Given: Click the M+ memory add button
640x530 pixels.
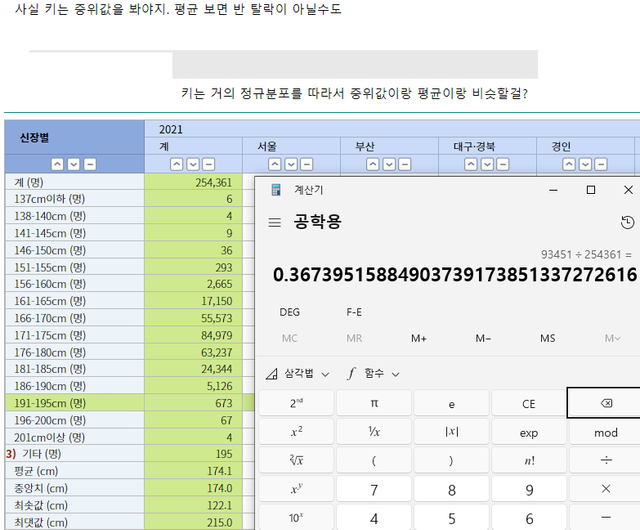Looking at the screenshot, I should (419, 338).
